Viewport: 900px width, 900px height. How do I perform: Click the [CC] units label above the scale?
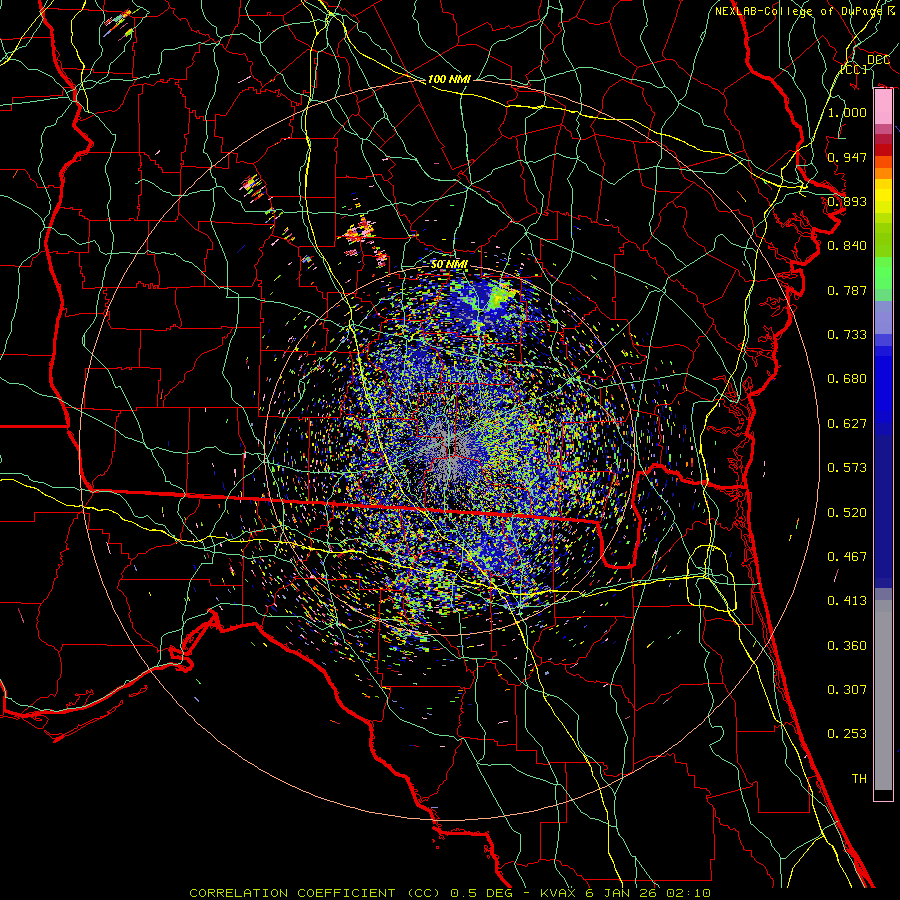(854, 69)
